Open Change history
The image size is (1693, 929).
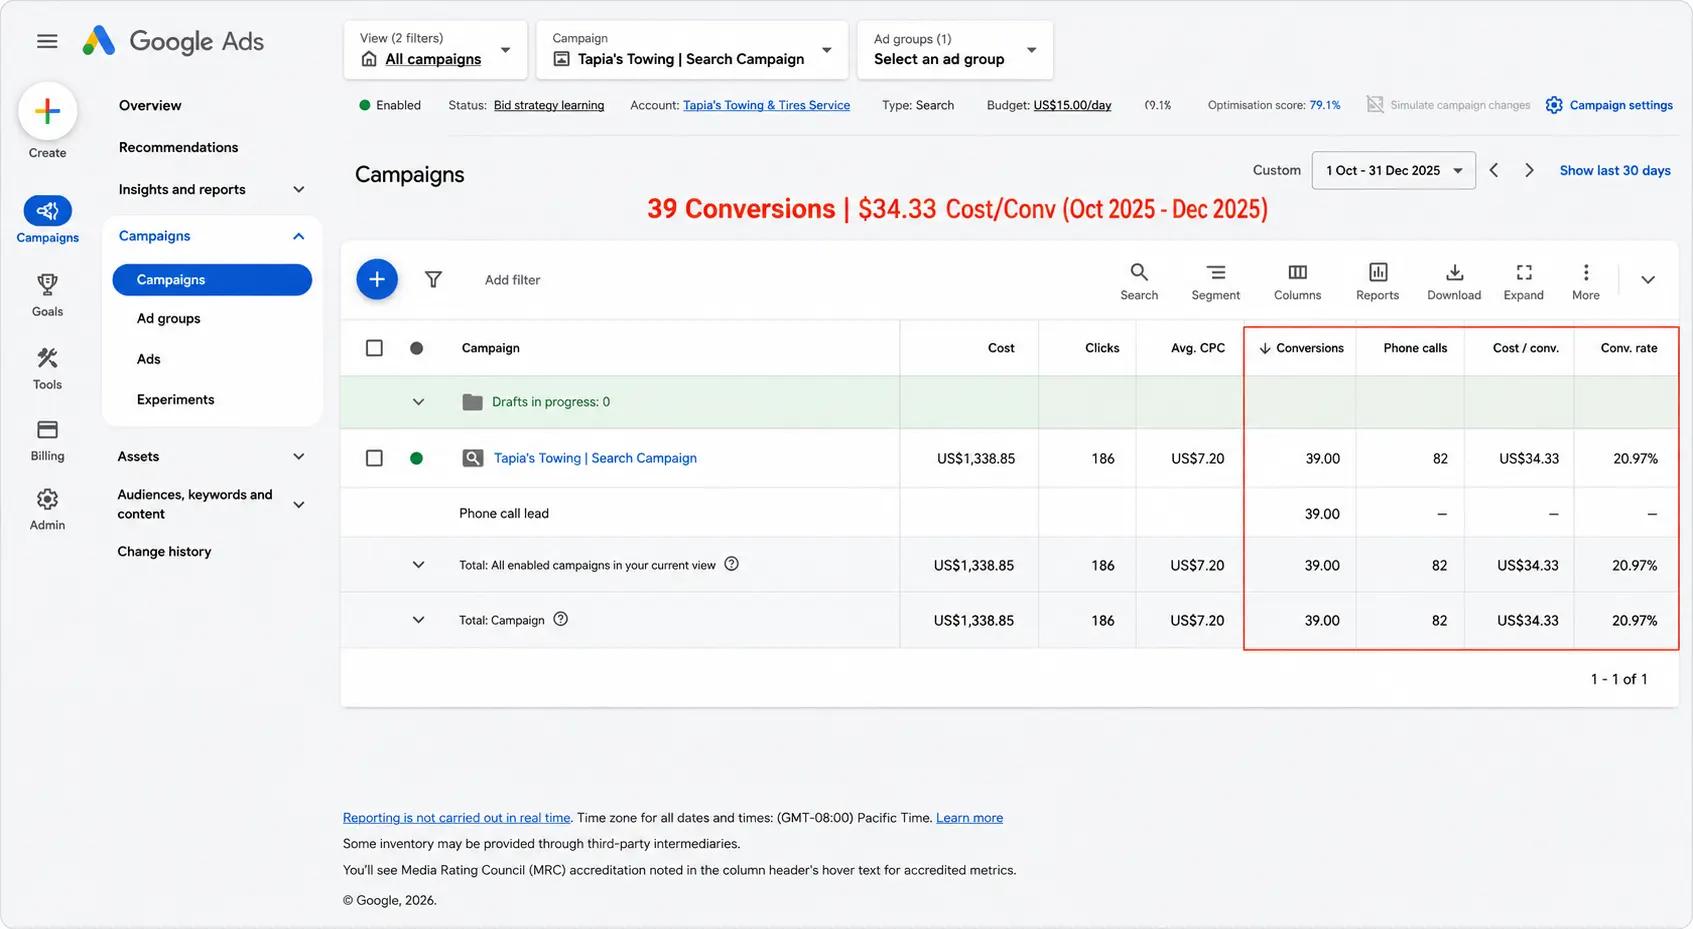pos(164,551)
